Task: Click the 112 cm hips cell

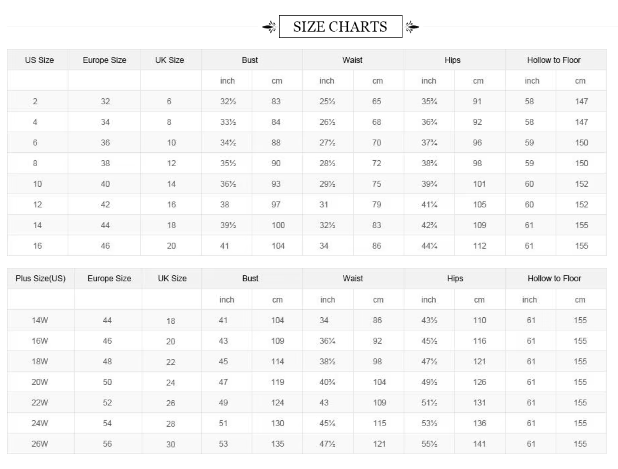Action: [479, 245]
